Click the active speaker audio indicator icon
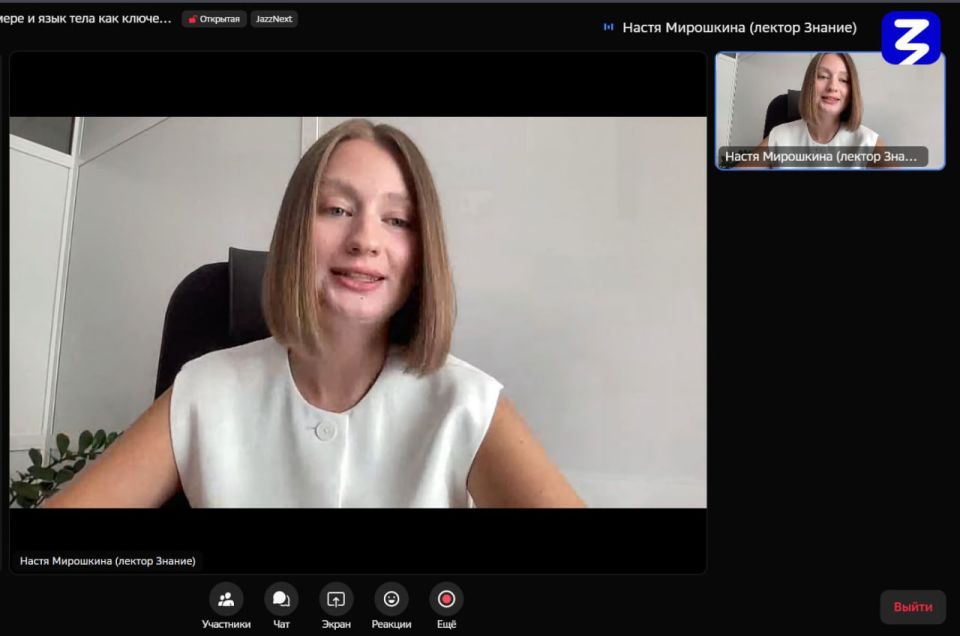The width and height of the screenshot is (960, 636). click(x=608, y=27)
